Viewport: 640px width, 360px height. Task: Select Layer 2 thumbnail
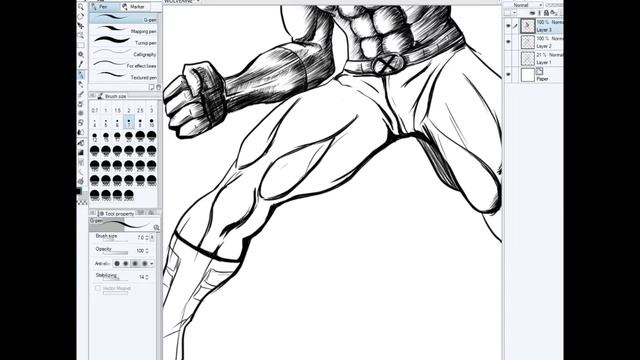528,42
